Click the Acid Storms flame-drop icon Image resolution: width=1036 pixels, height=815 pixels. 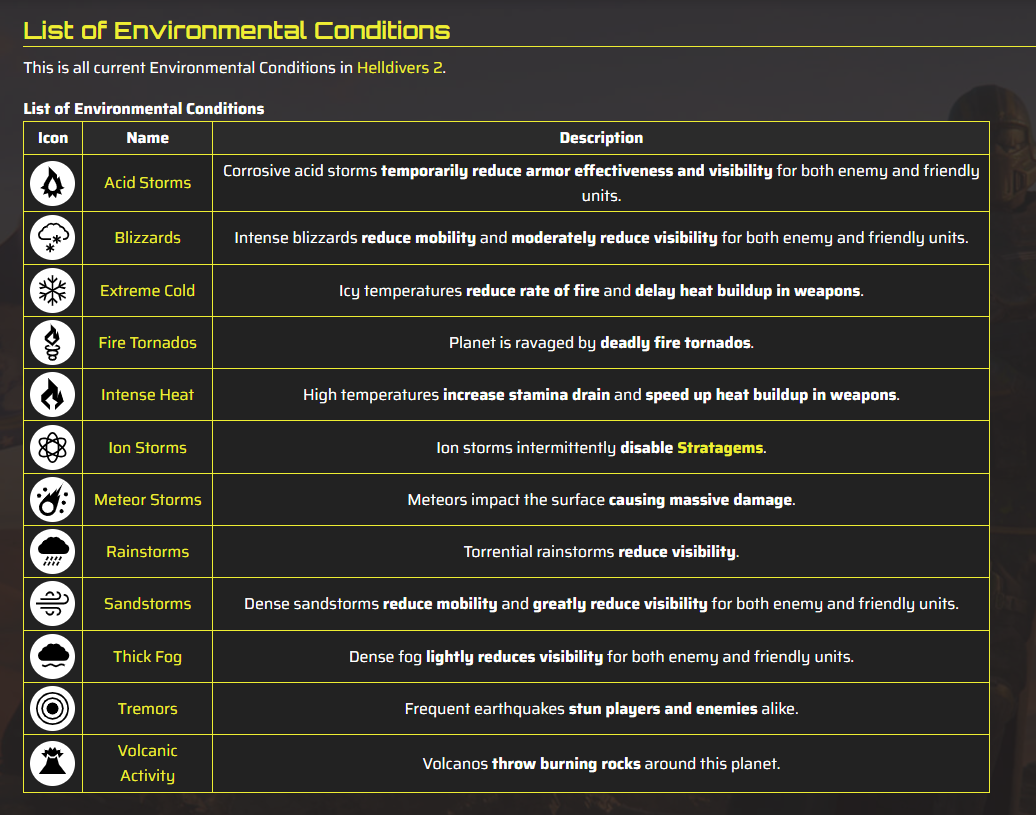pyautogui.click(x=52, y=184)
